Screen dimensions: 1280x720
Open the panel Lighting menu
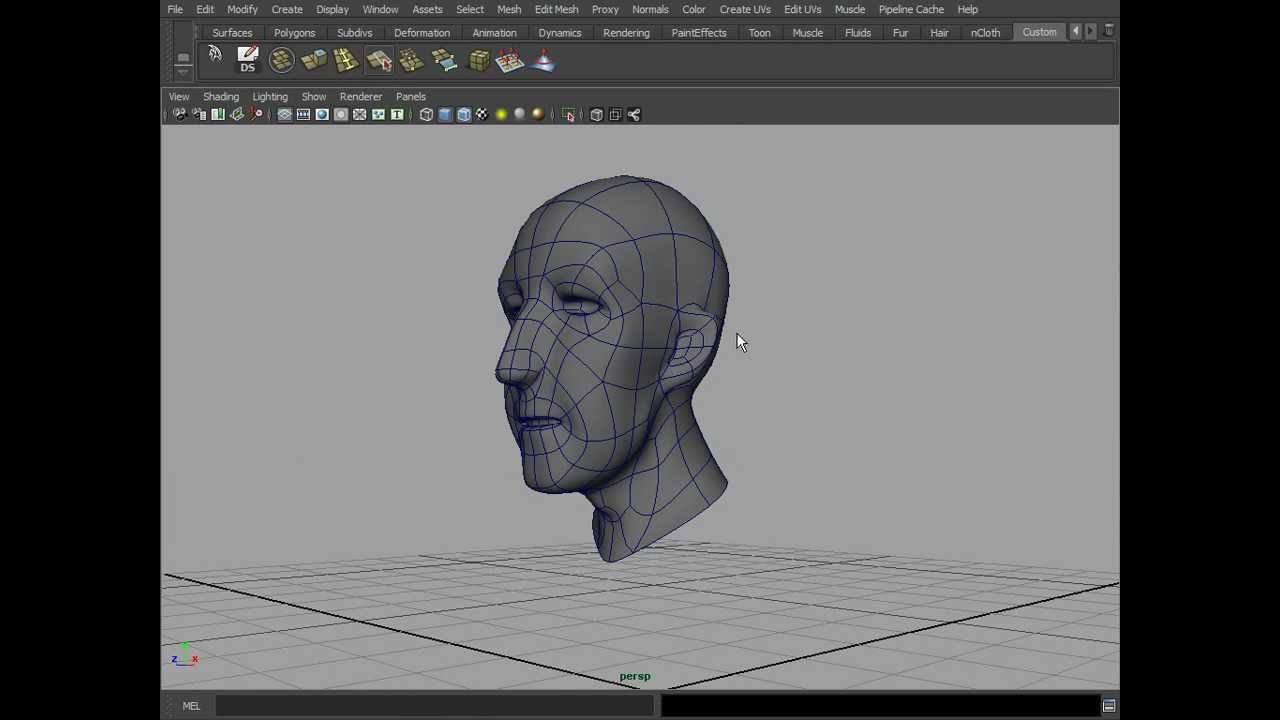[x=270, y=97]
